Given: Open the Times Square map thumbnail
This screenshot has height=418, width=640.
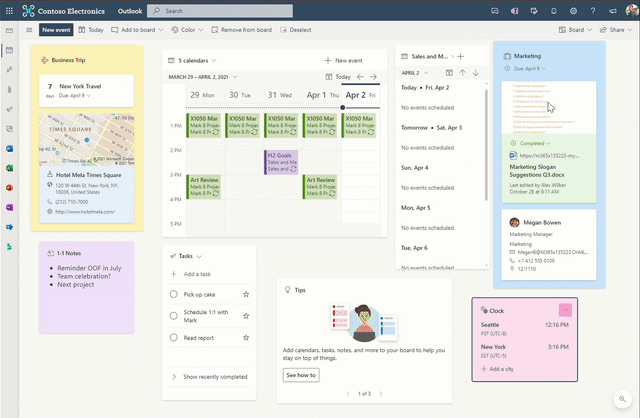Looking at the screenshot, I should [87, 140].
